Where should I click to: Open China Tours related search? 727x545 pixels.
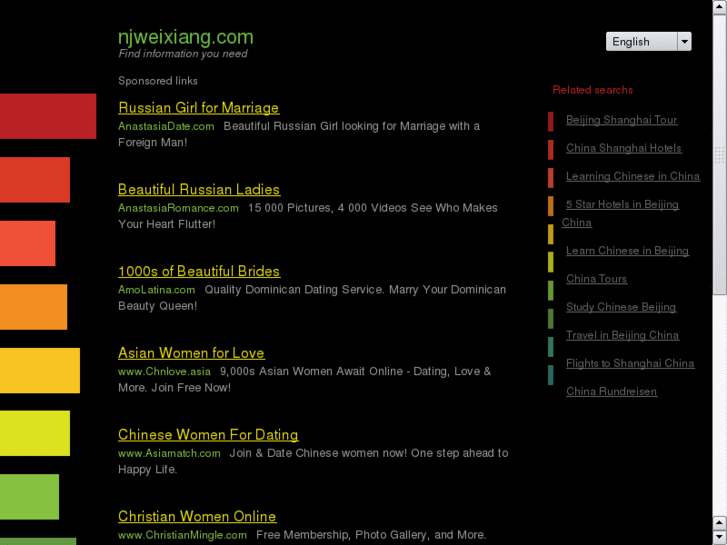click(596, 279)
